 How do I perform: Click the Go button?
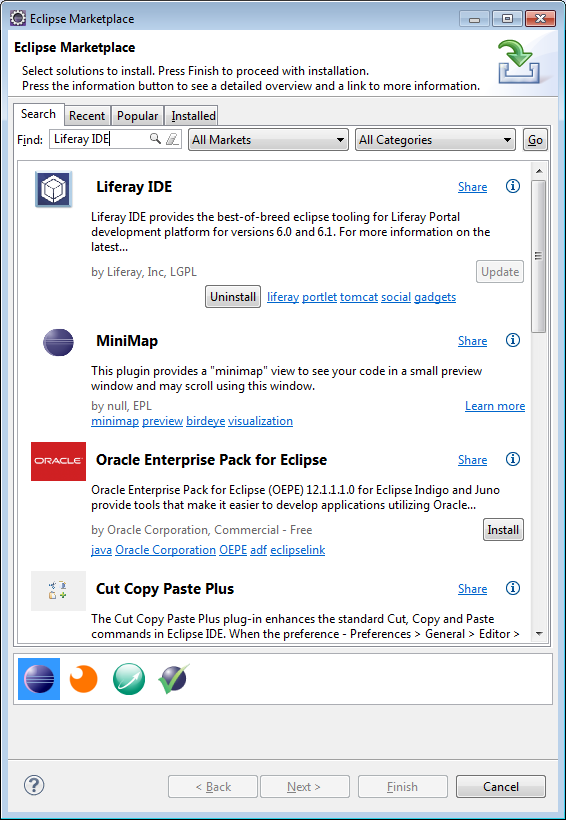click(x=535, y=140)
